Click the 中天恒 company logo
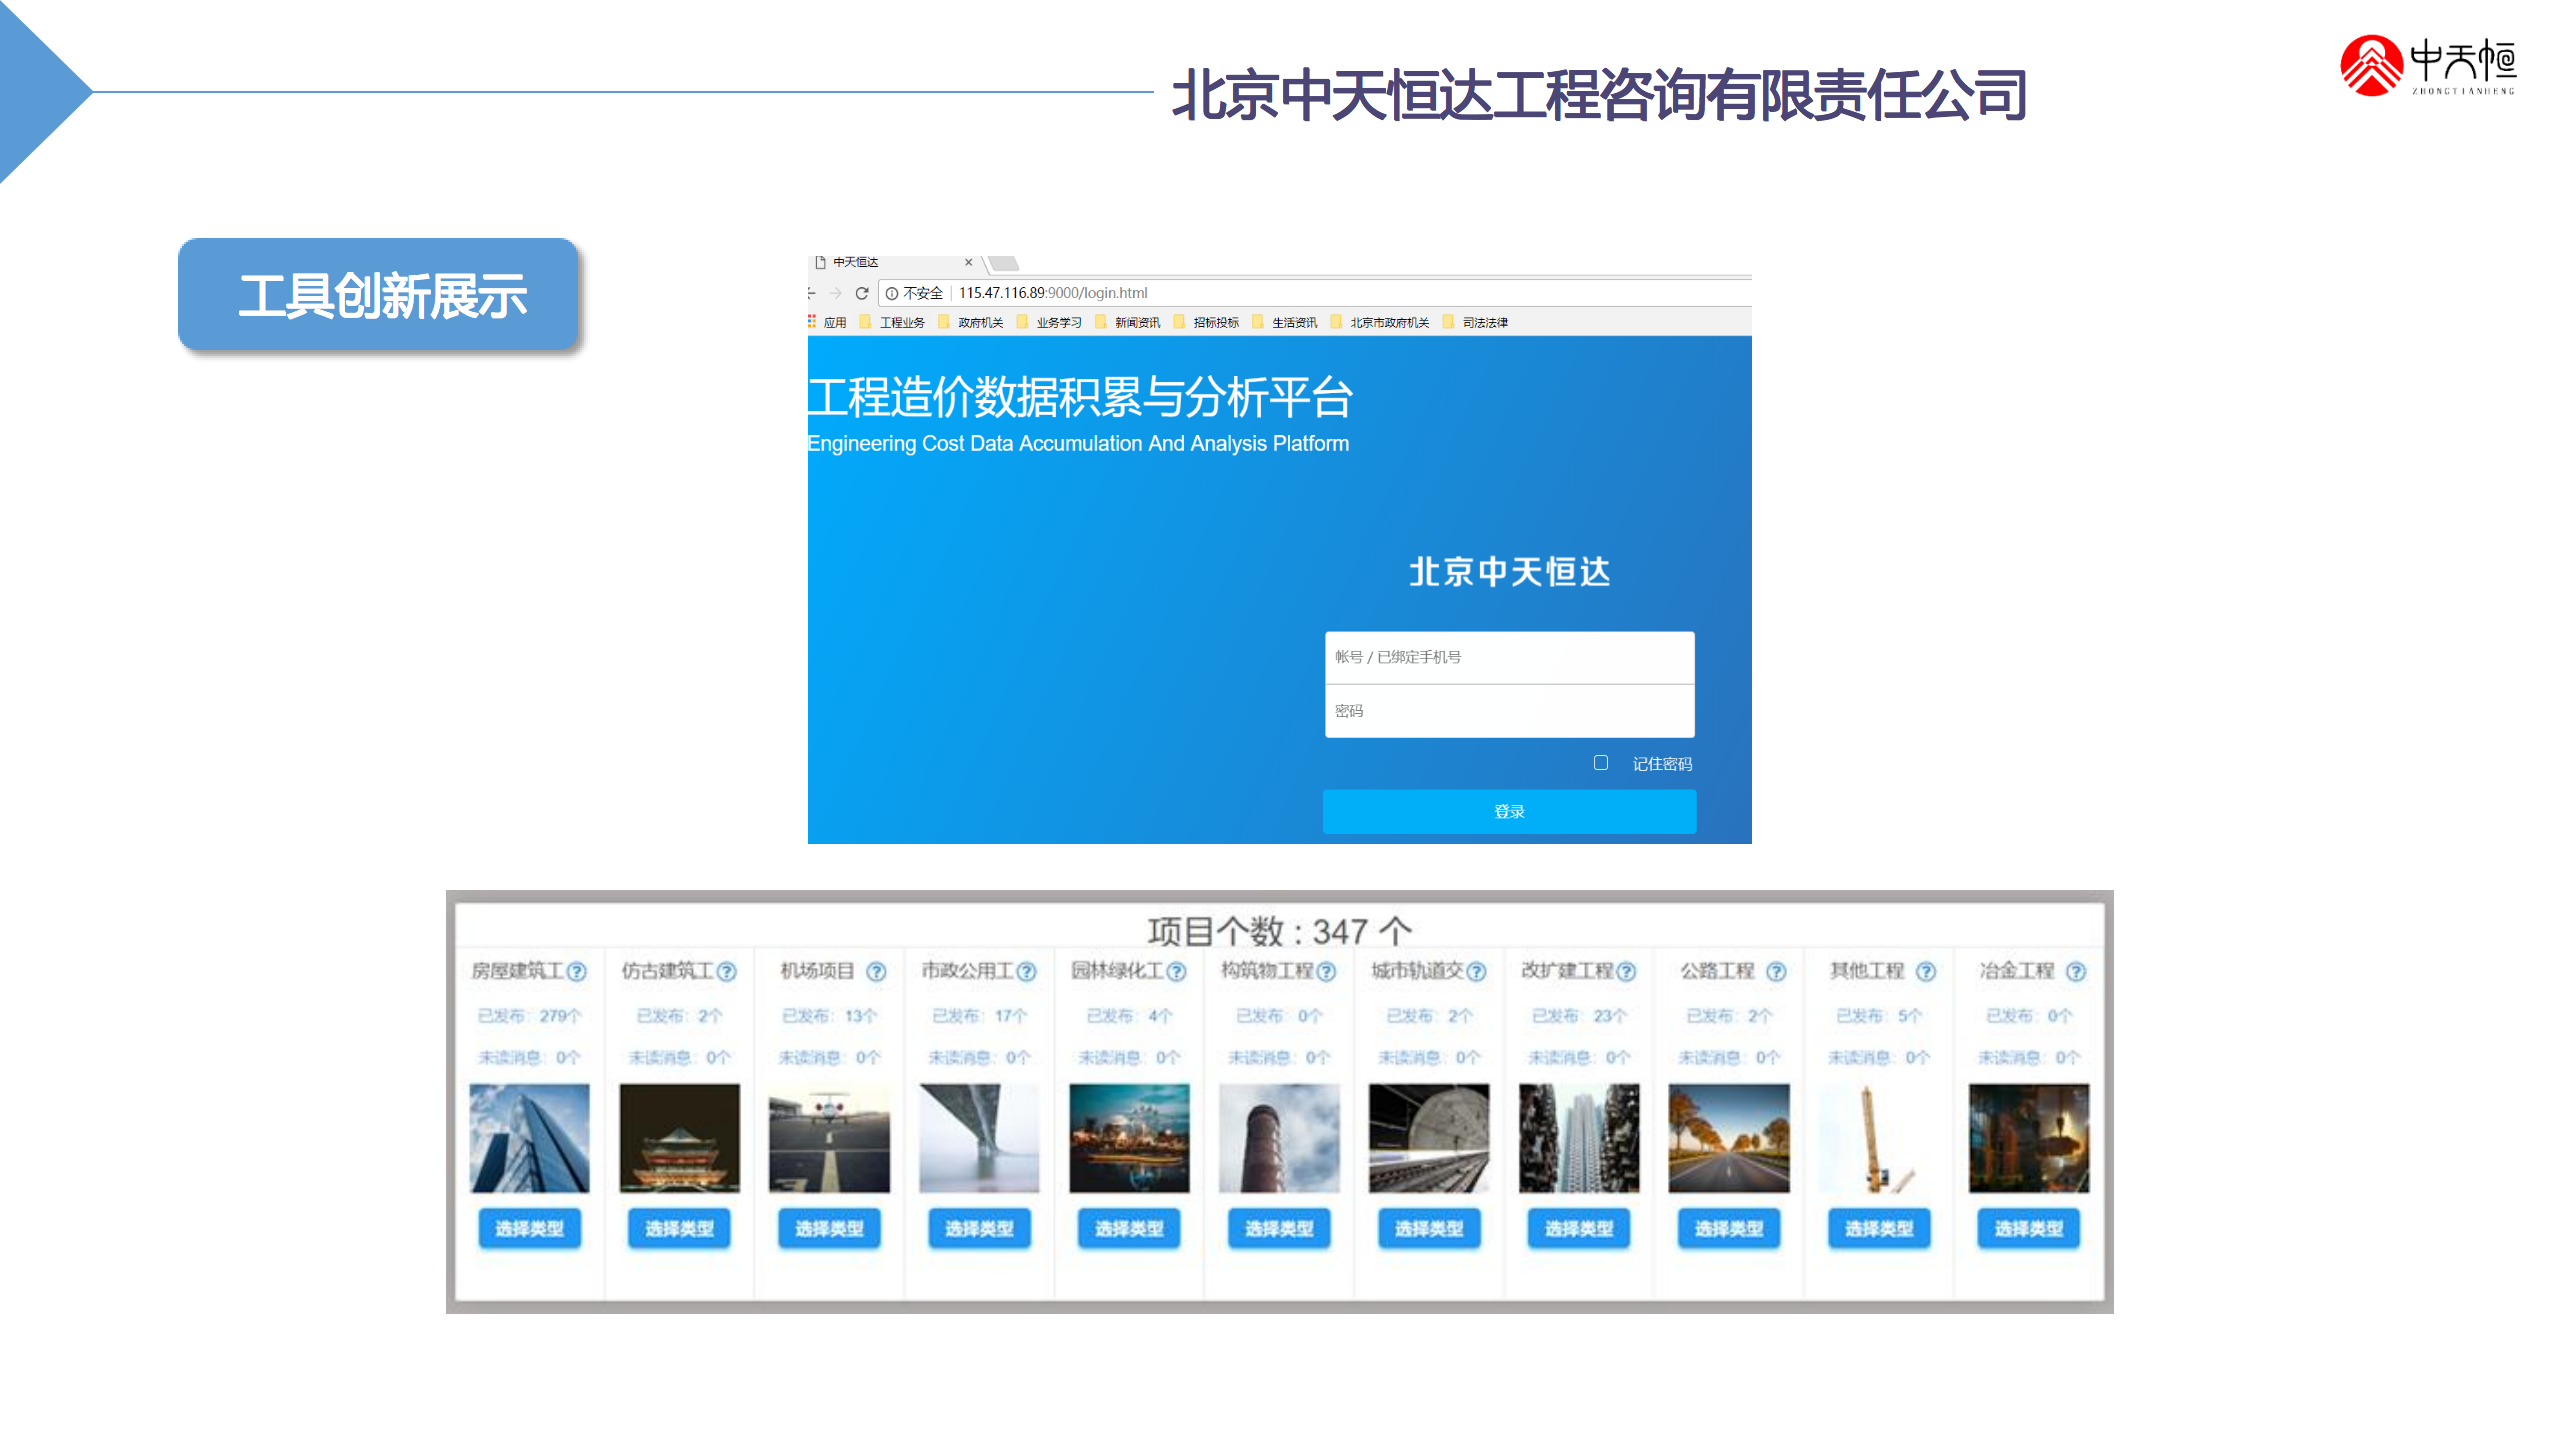Image resolution: width=2560 pixels, height=1440 pixels. [2428, 65]
